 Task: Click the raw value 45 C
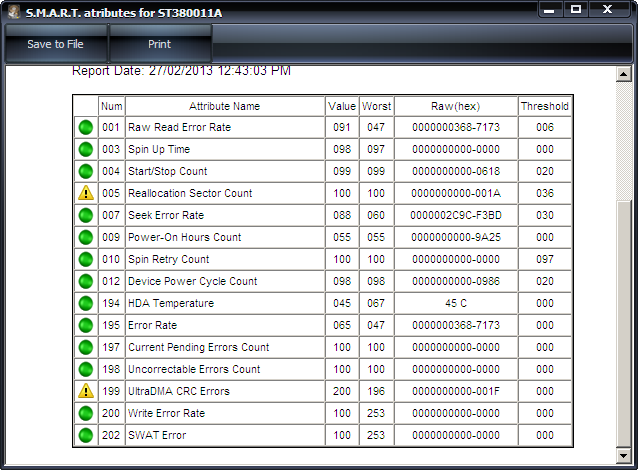[x=456, y=303]
